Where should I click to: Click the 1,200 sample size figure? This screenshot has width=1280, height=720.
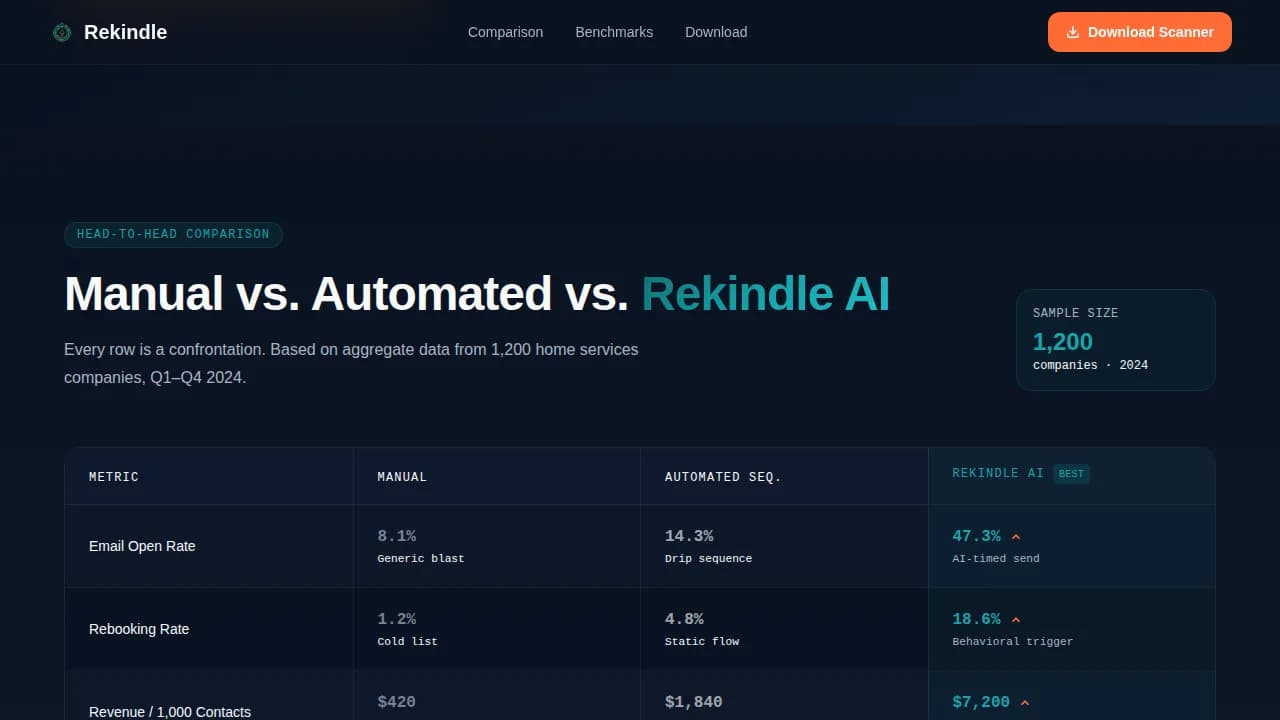[x=1062, y=342]
